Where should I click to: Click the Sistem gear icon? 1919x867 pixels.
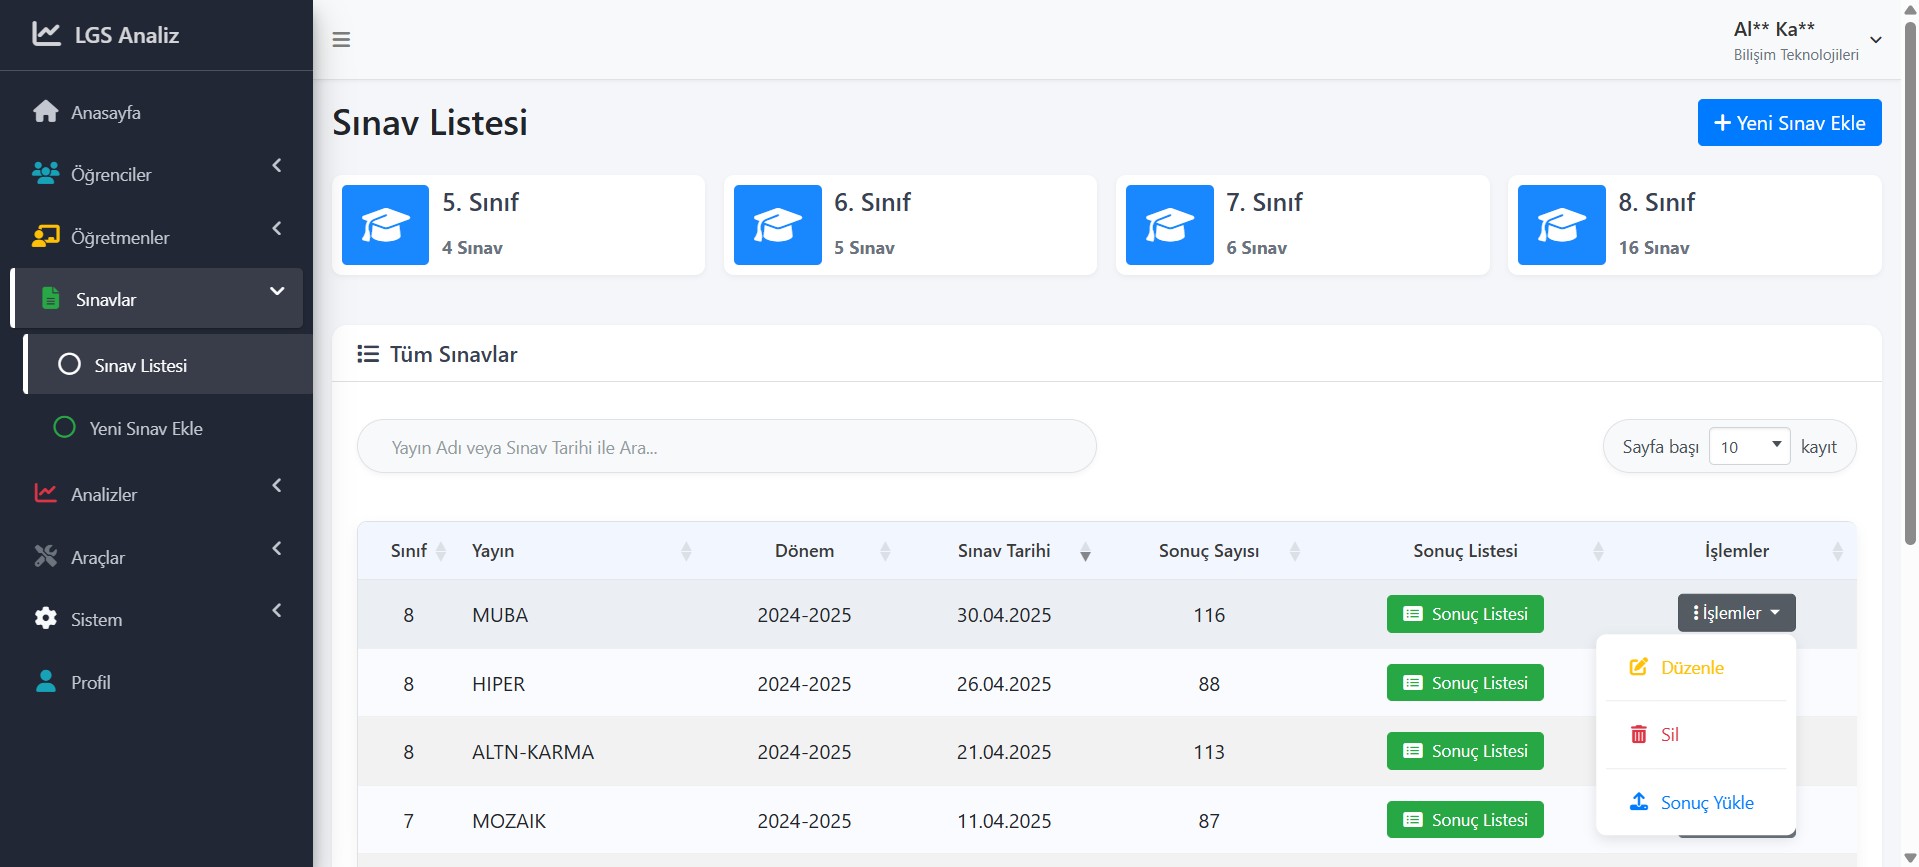[45, 619]
